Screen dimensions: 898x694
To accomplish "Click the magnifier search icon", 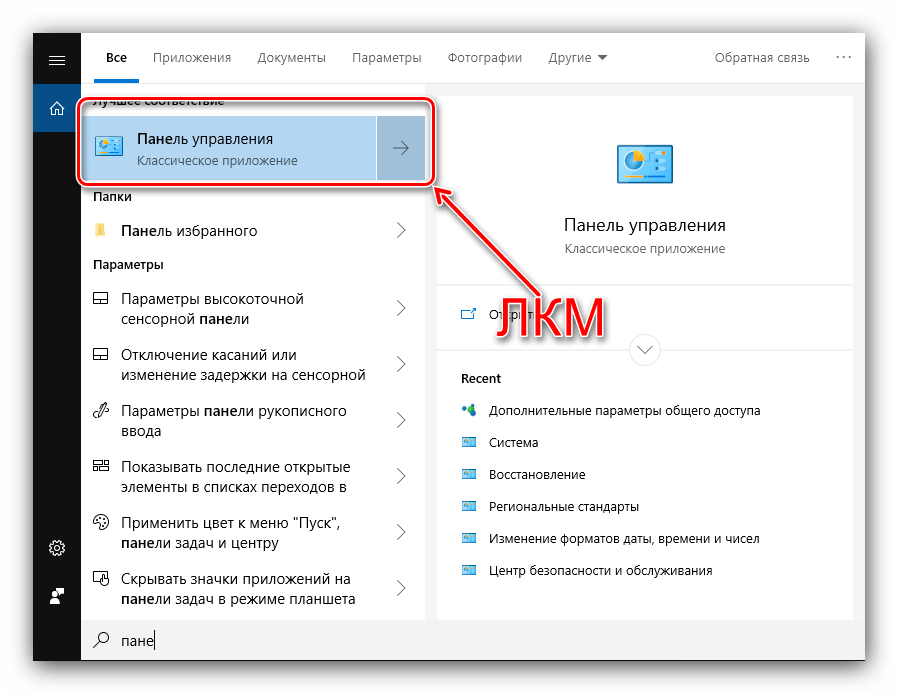I will (101, 640).
